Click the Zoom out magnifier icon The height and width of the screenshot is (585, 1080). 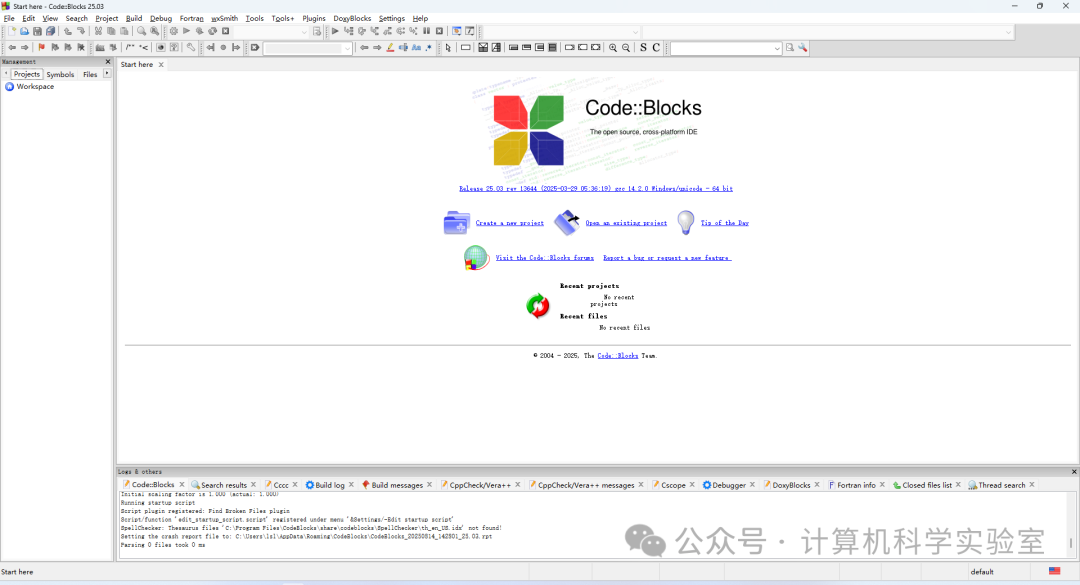[625, 48]
